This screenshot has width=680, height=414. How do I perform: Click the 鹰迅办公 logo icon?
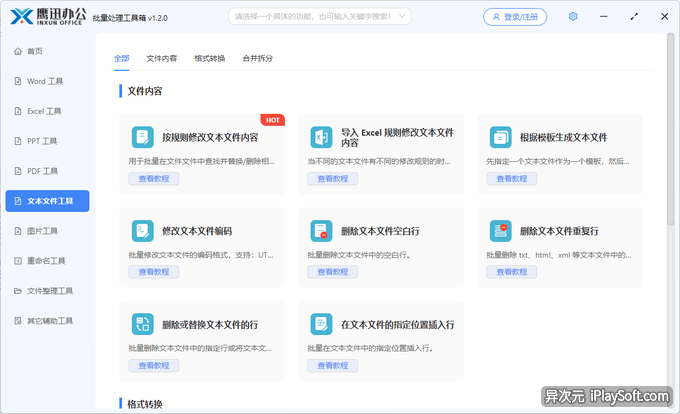click(22, 16)
